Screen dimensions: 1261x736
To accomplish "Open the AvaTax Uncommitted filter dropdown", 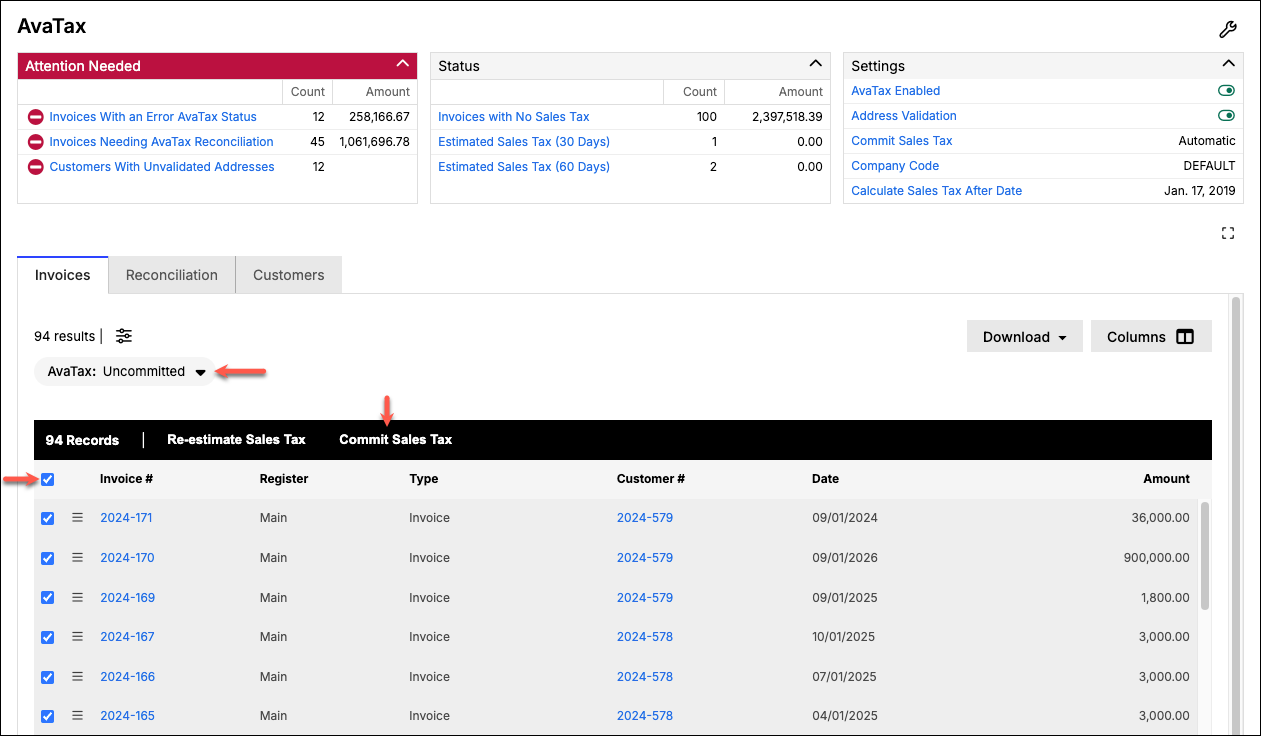I will [x=125, y=371].
